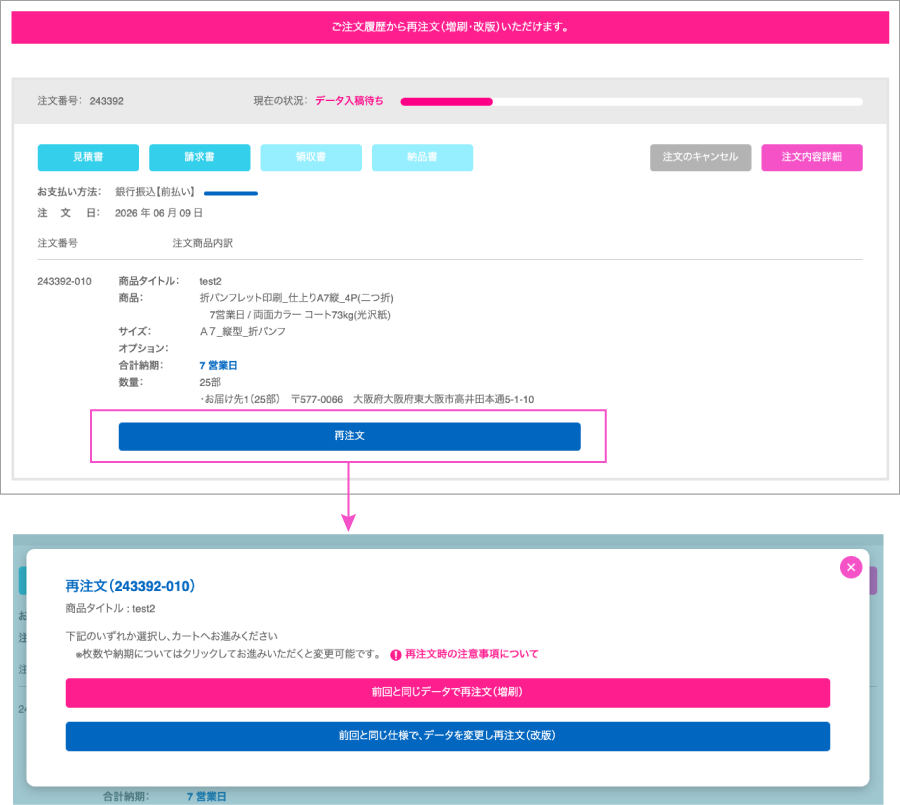Image resolution: width=900 pixels, height=805 pixels.
Task: Click the top pink banner about 再注文
Action: tap(450, 27)
